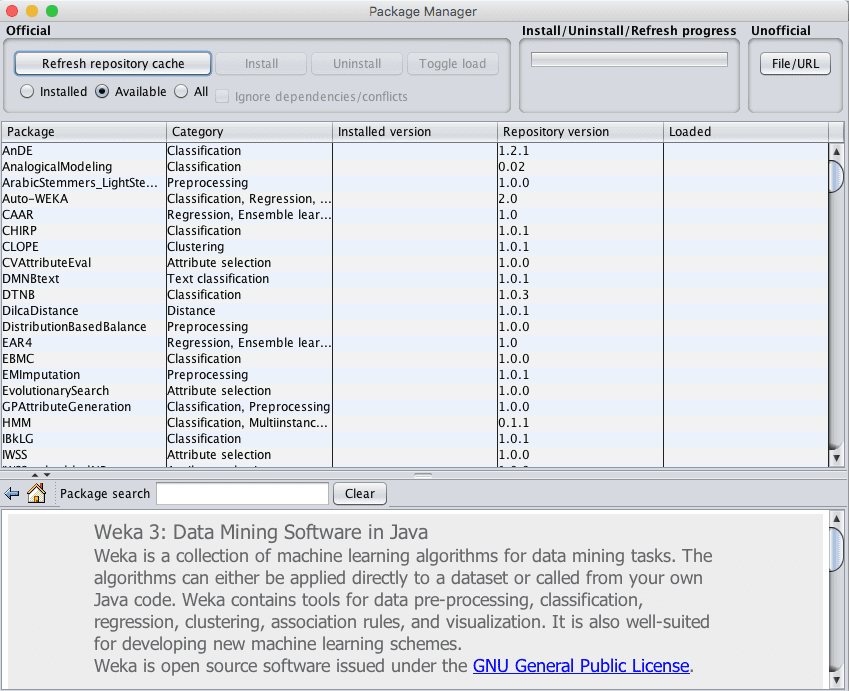Select the Auto-WEKA package
The width and height of the screenshot is (849, 691).
(415, 199)
